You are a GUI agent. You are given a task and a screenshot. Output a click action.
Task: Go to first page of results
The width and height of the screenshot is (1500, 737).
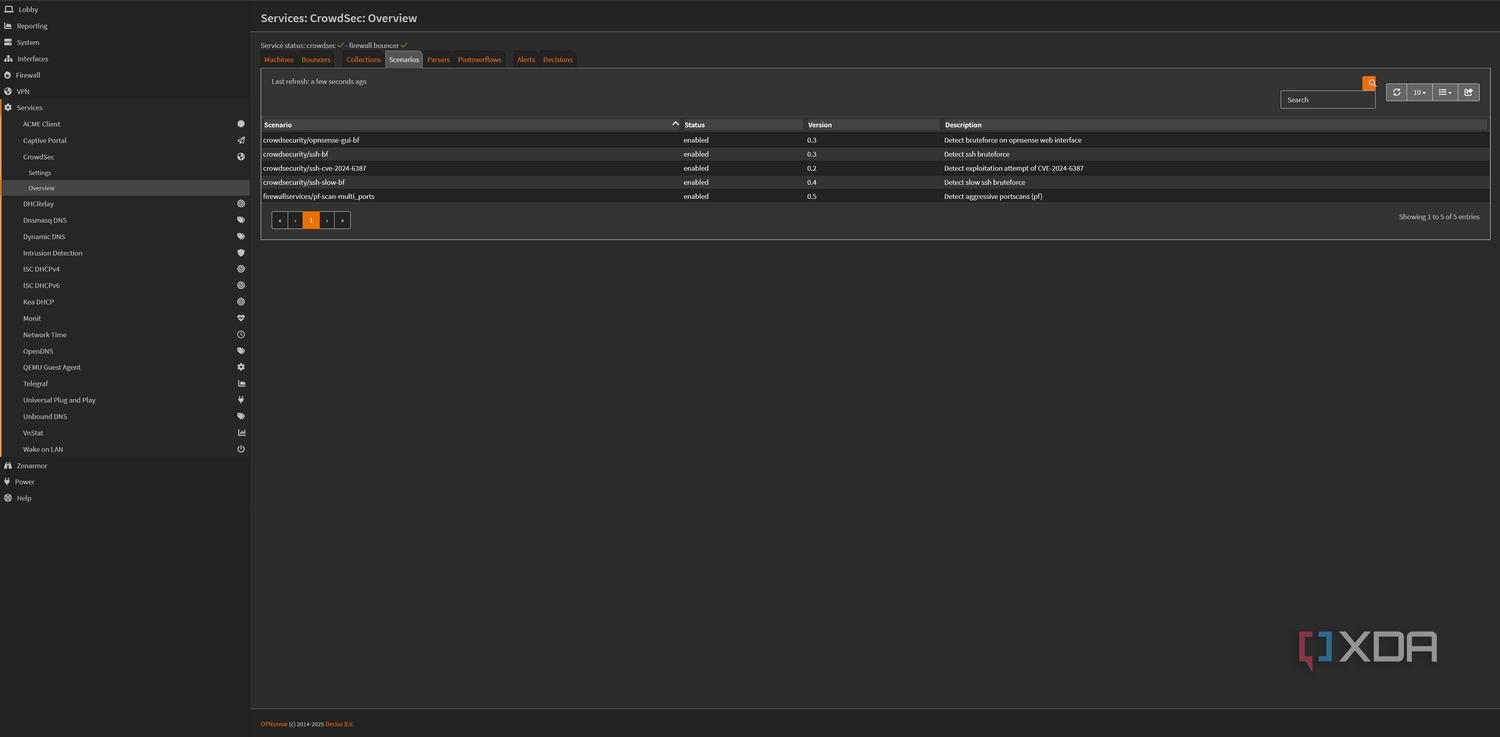coord(280,220)
